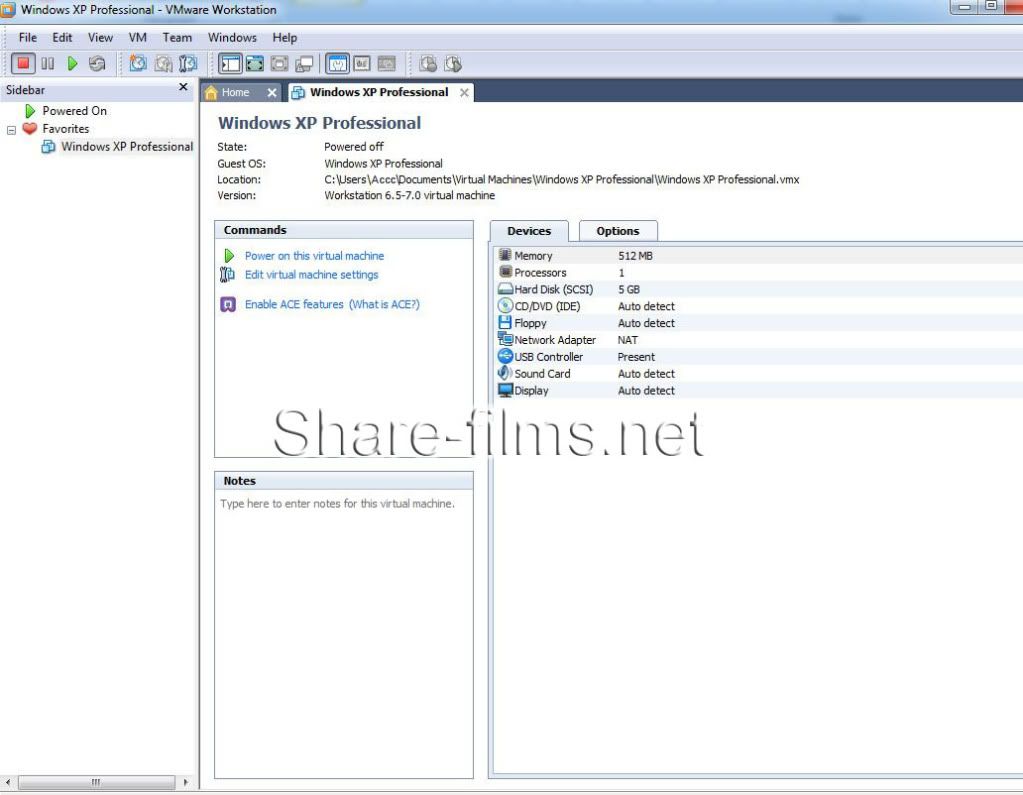Image resolution: width=1023 pixels, height=795 pixels.
Task: Toggle the Show Sidebar toolbar button
Action: coord(230,63)
